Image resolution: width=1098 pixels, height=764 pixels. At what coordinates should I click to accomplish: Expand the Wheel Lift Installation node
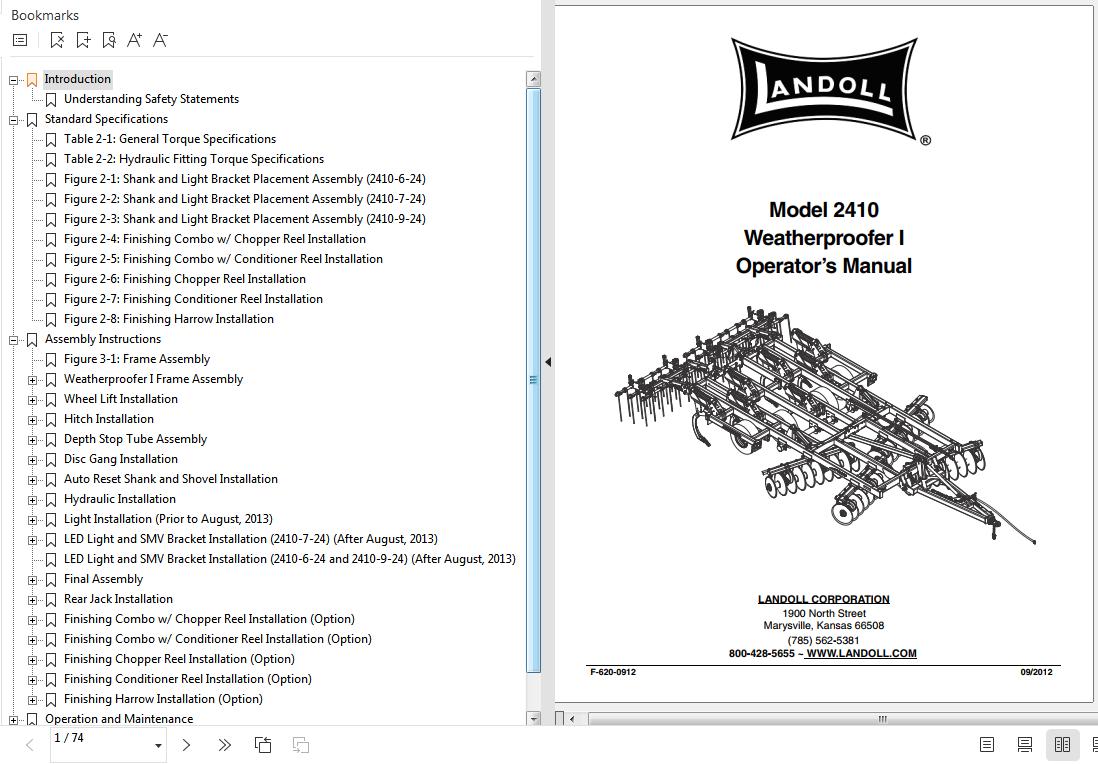click(x=32, y=401)
